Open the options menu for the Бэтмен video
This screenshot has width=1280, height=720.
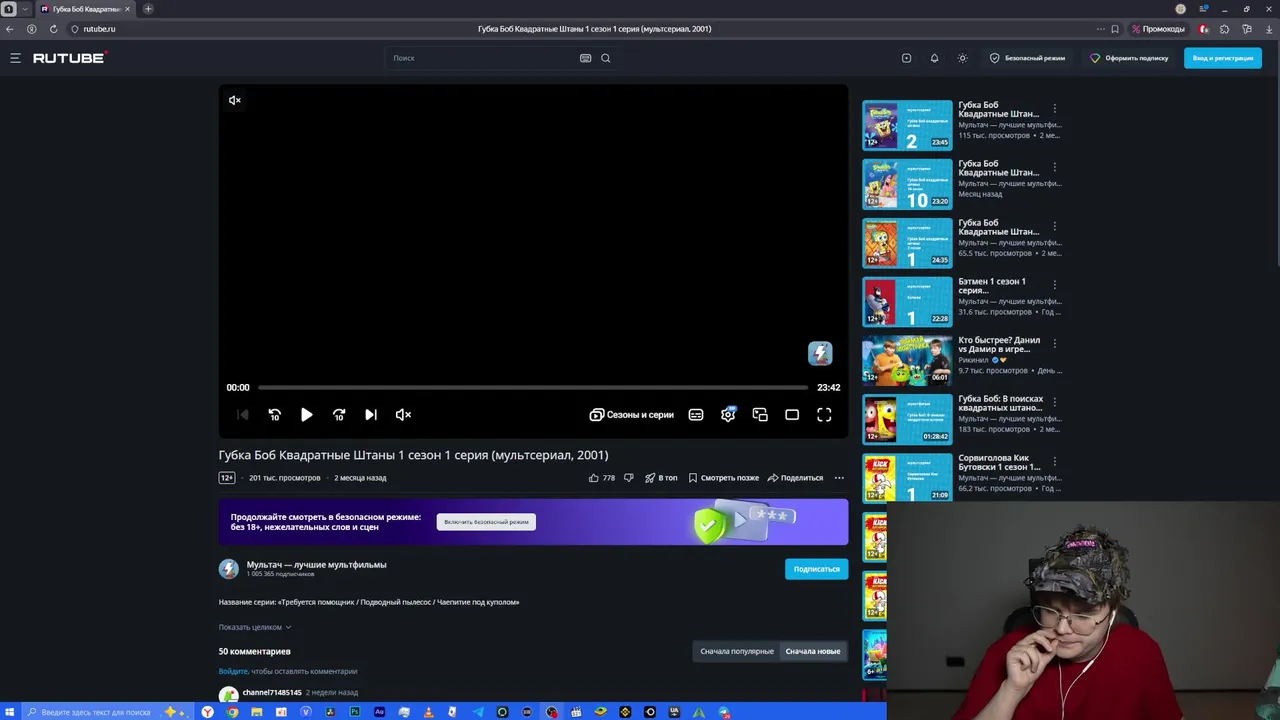[x=1054, y=285]
